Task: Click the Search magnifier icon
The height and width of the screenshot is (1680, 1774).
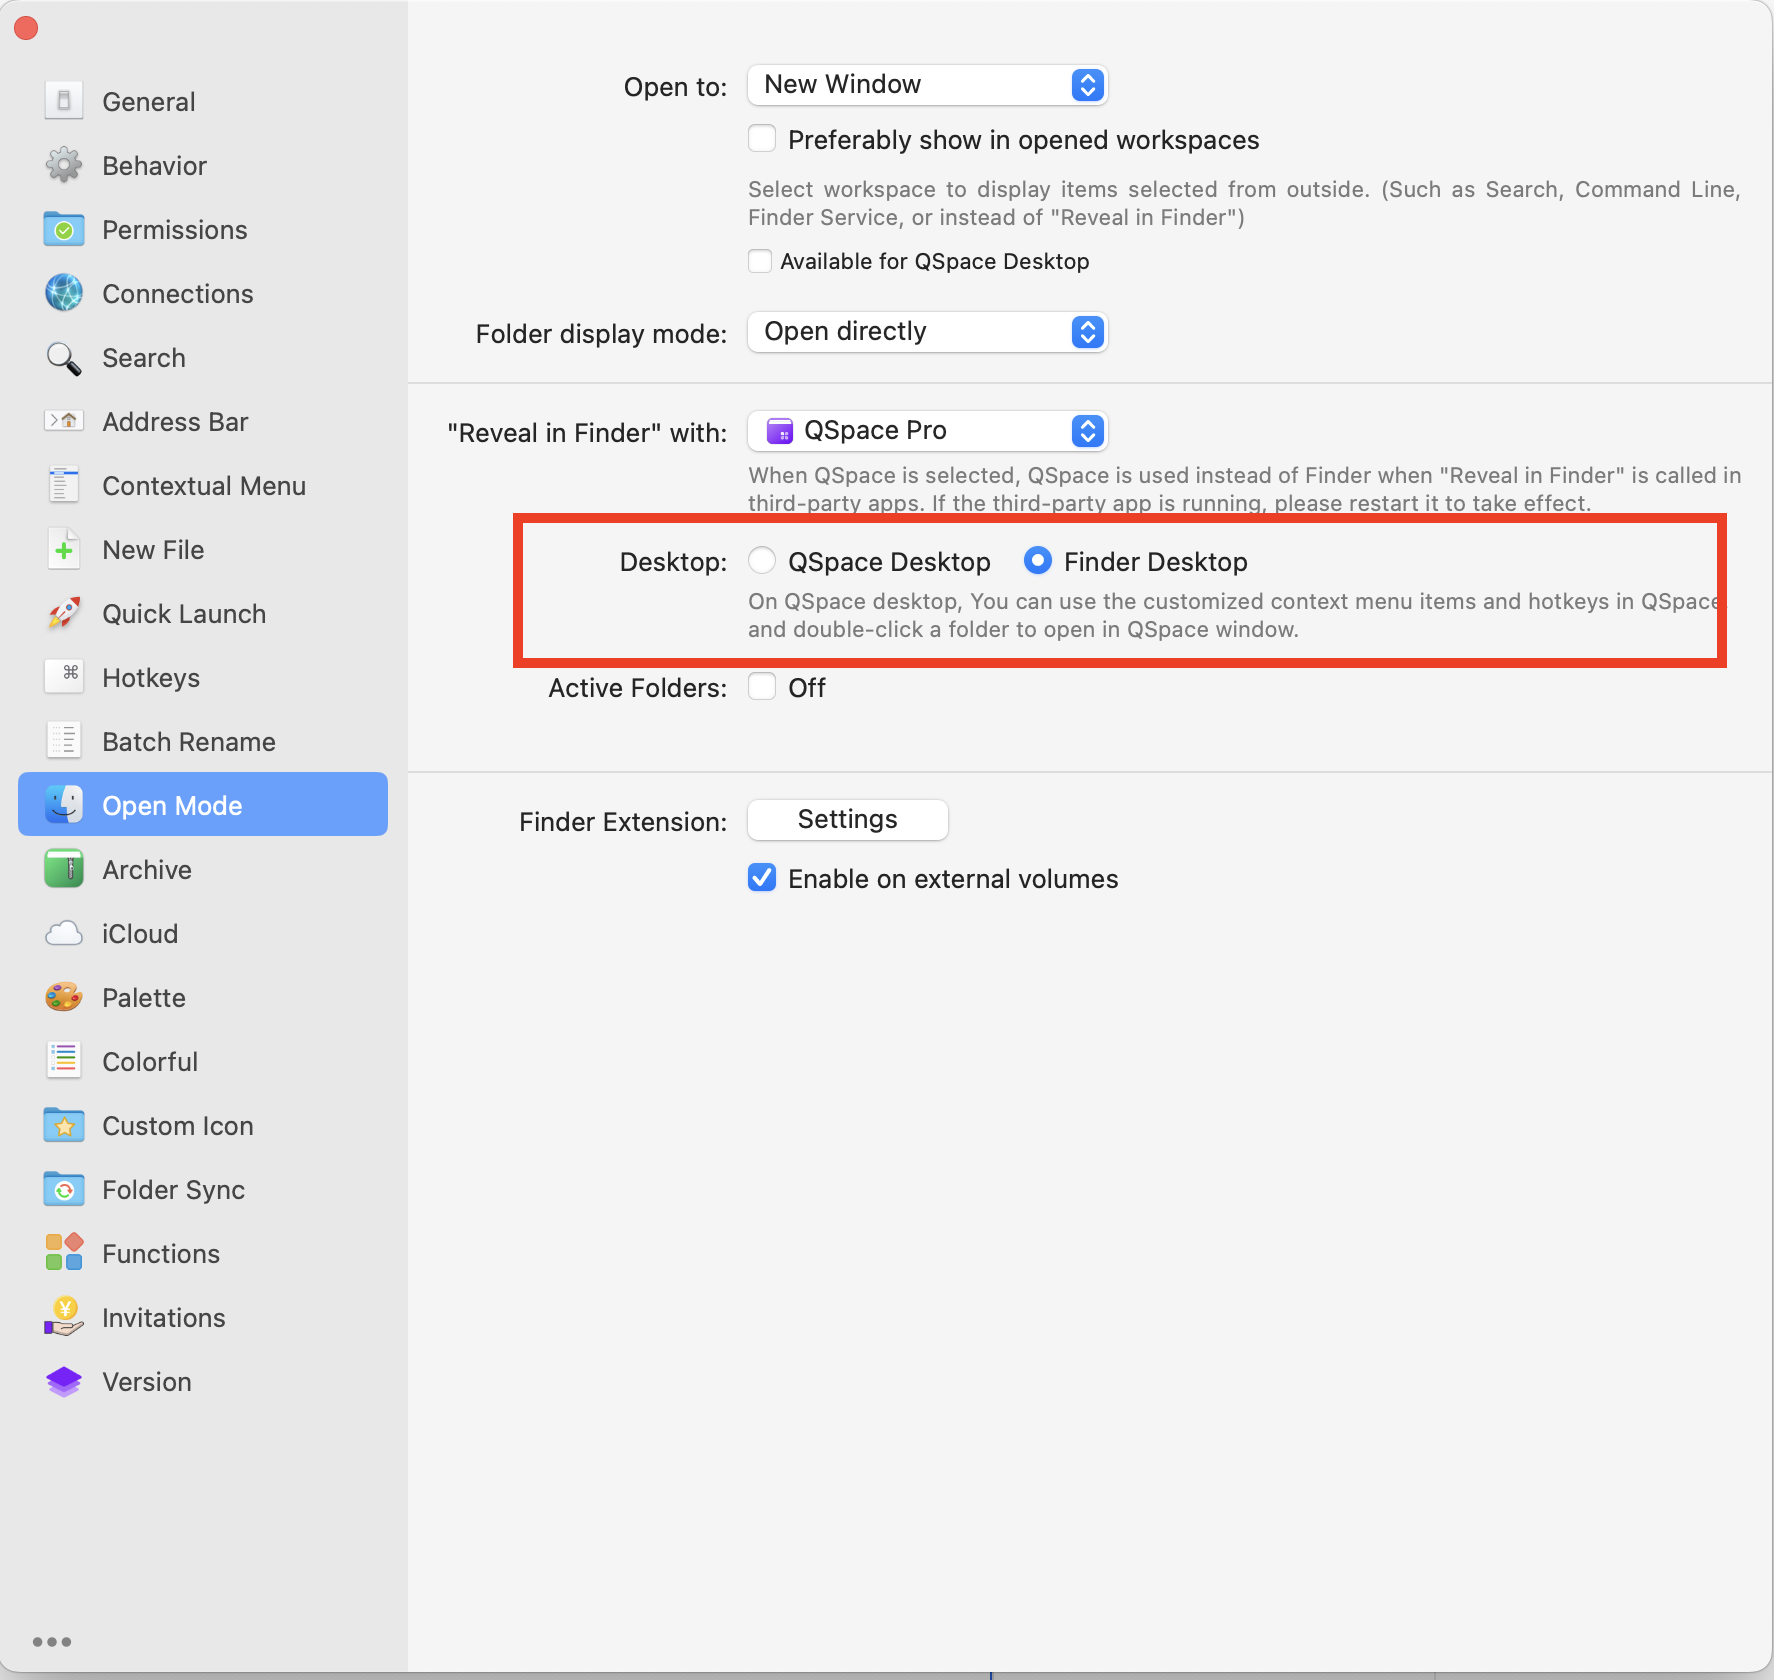Action: 64,357
